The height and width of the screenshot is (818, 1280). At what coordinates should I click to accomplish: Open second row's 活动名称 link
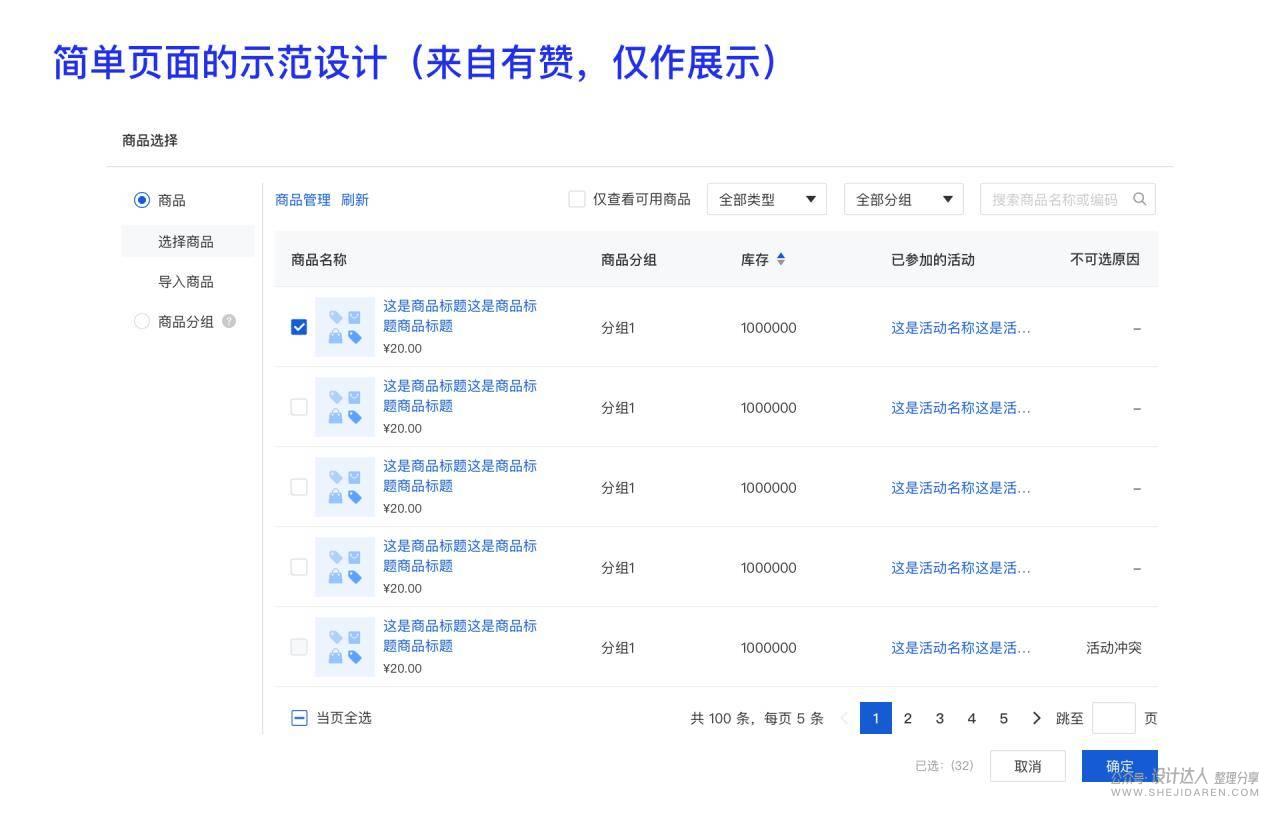coord(961,408)
